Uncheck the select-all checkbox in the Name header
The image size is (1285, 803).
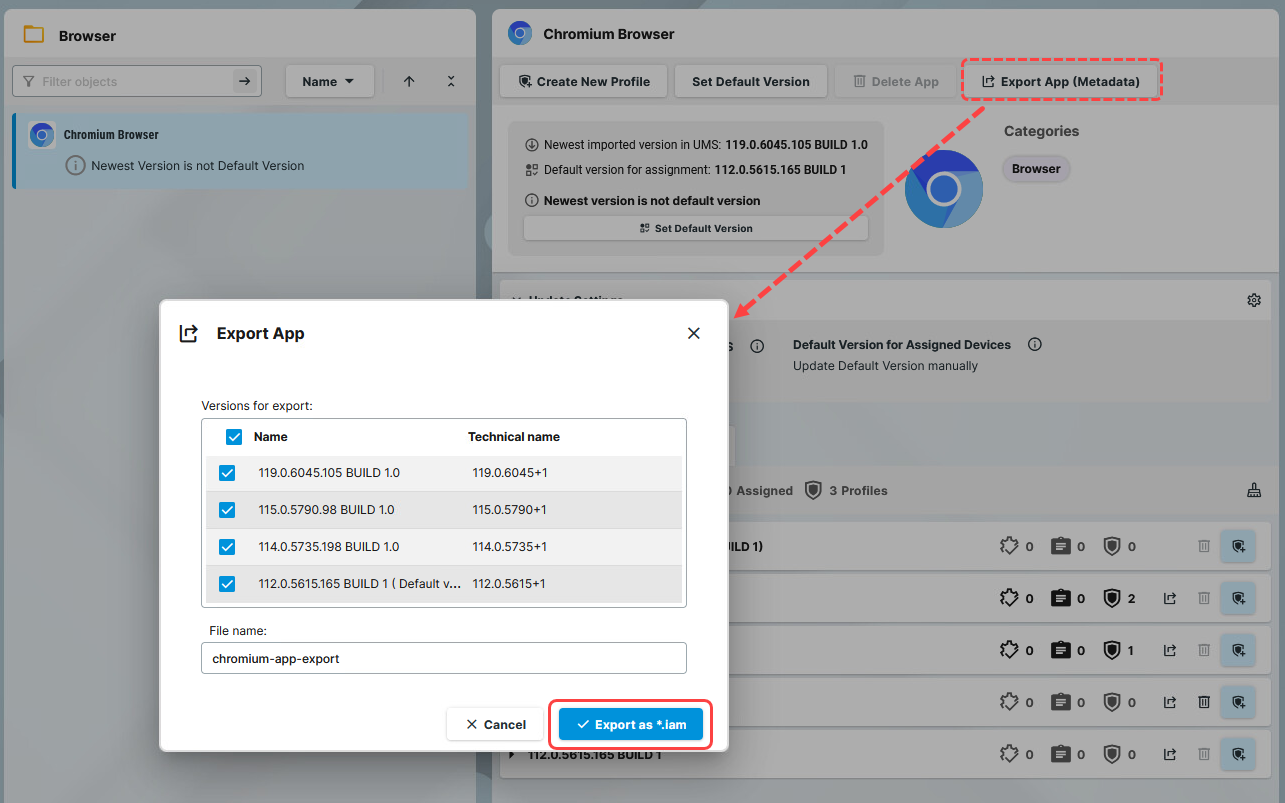tap(233, 437)
